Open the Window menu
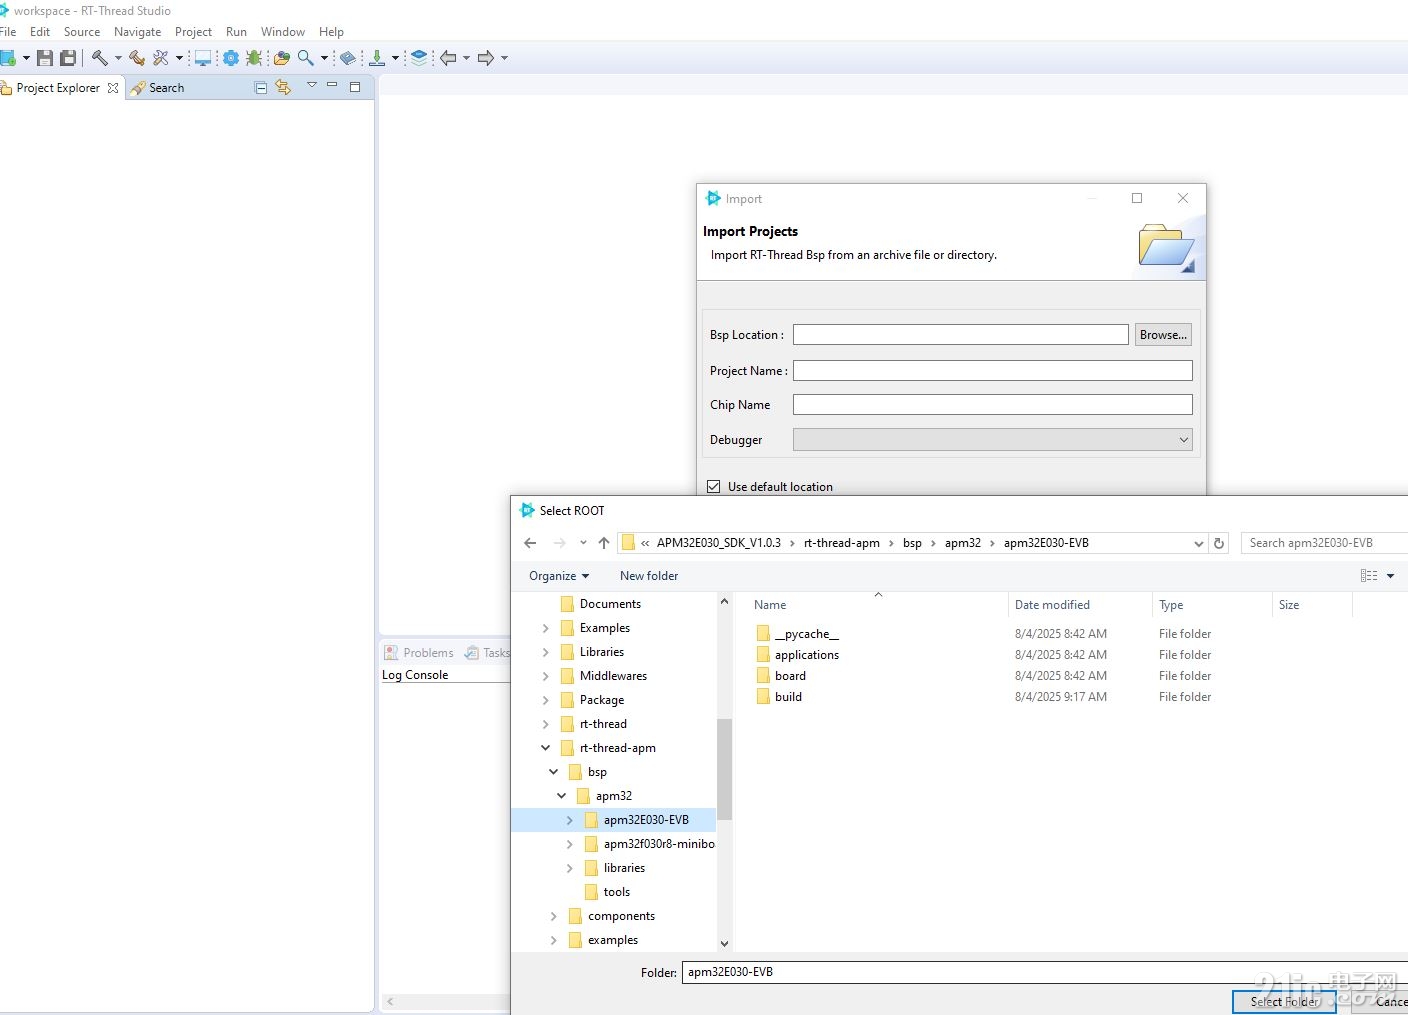Screen dimensions: 1408x1015 pyautogui.click(x=283, y=32)
